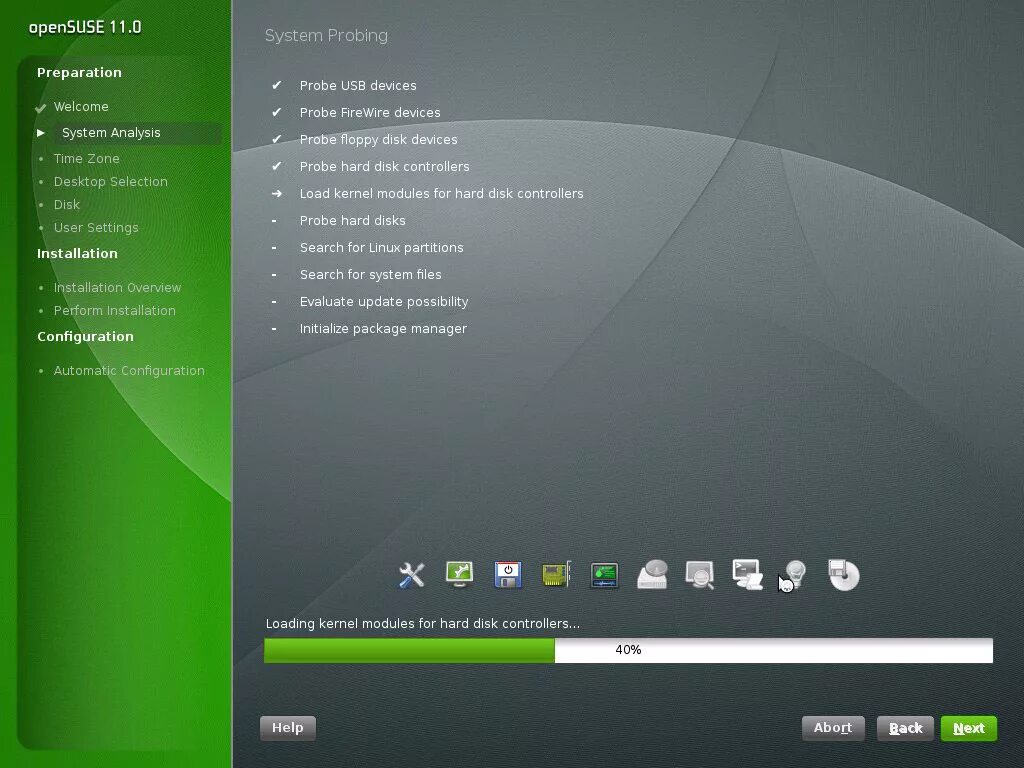Click the light bulb icon

(795, 575)
